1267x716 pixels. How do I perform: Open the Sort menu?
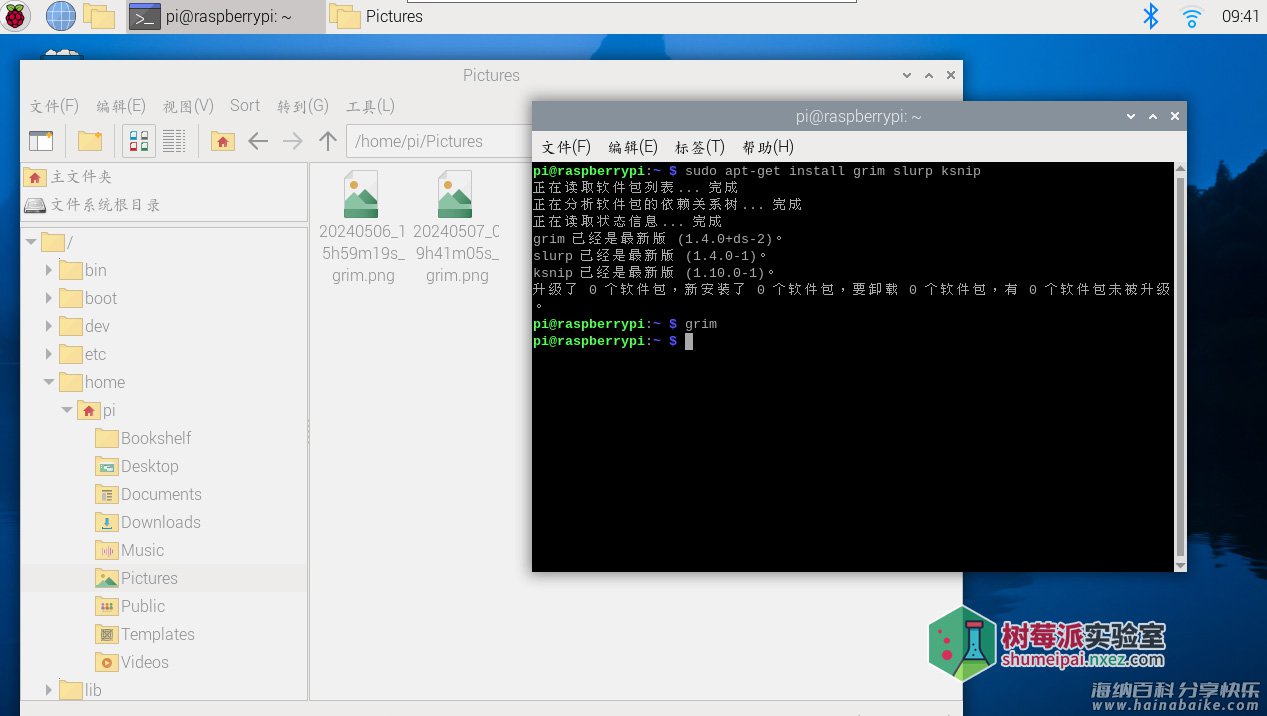click(x=245, y=105)
